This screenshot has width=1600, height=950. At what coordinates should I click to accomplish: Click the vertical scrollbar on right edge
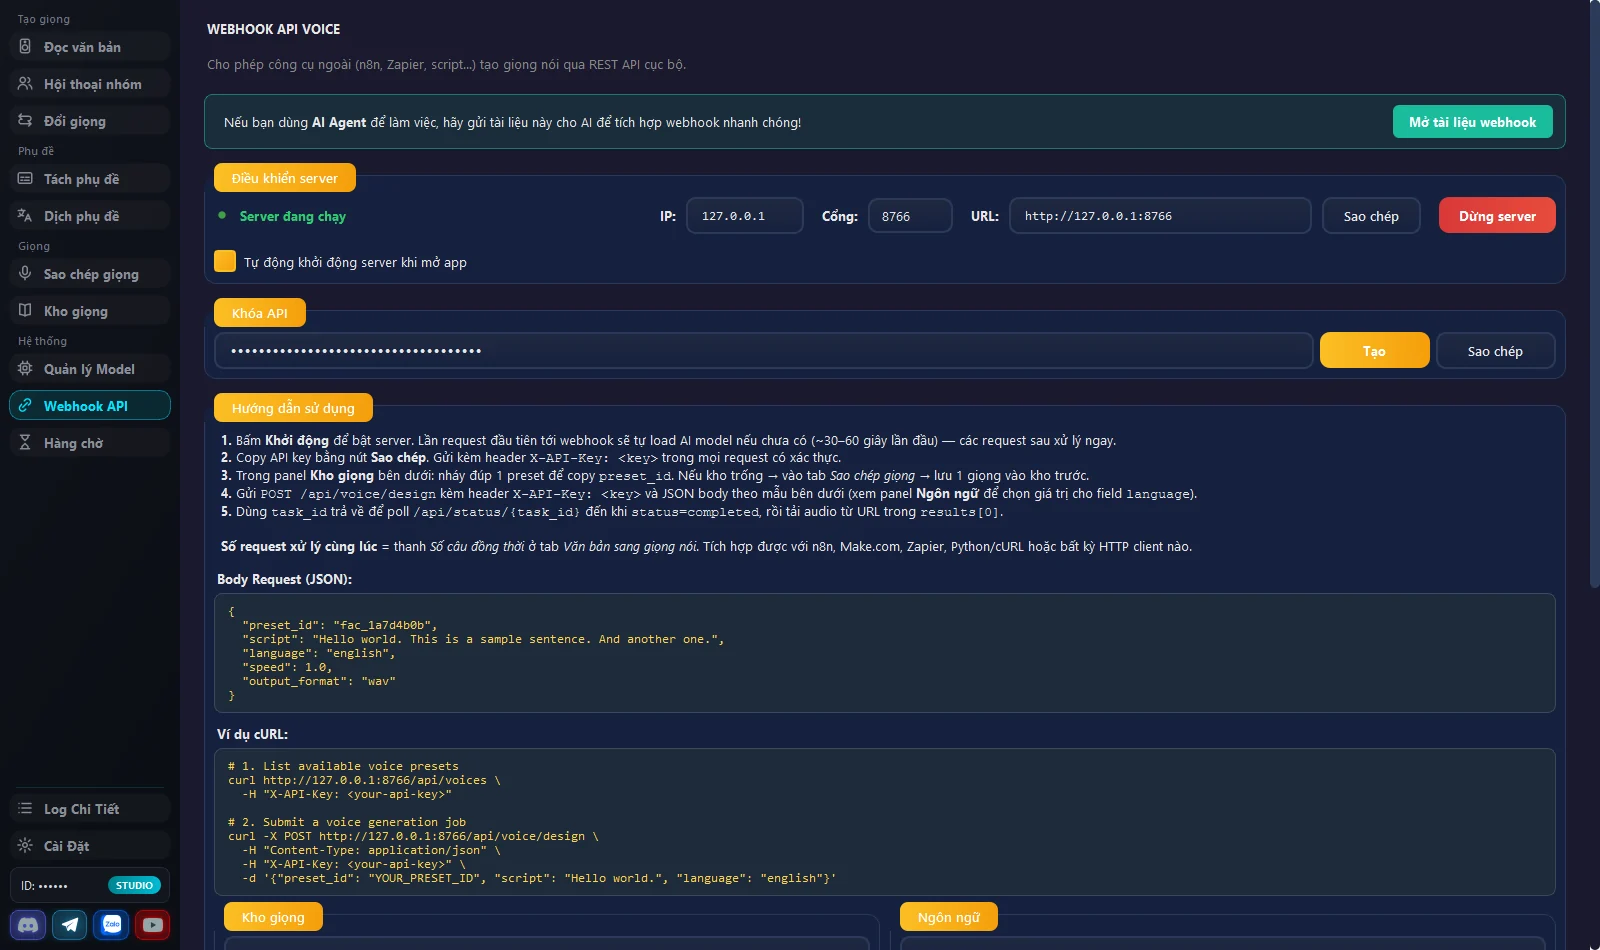point(1594,295)
